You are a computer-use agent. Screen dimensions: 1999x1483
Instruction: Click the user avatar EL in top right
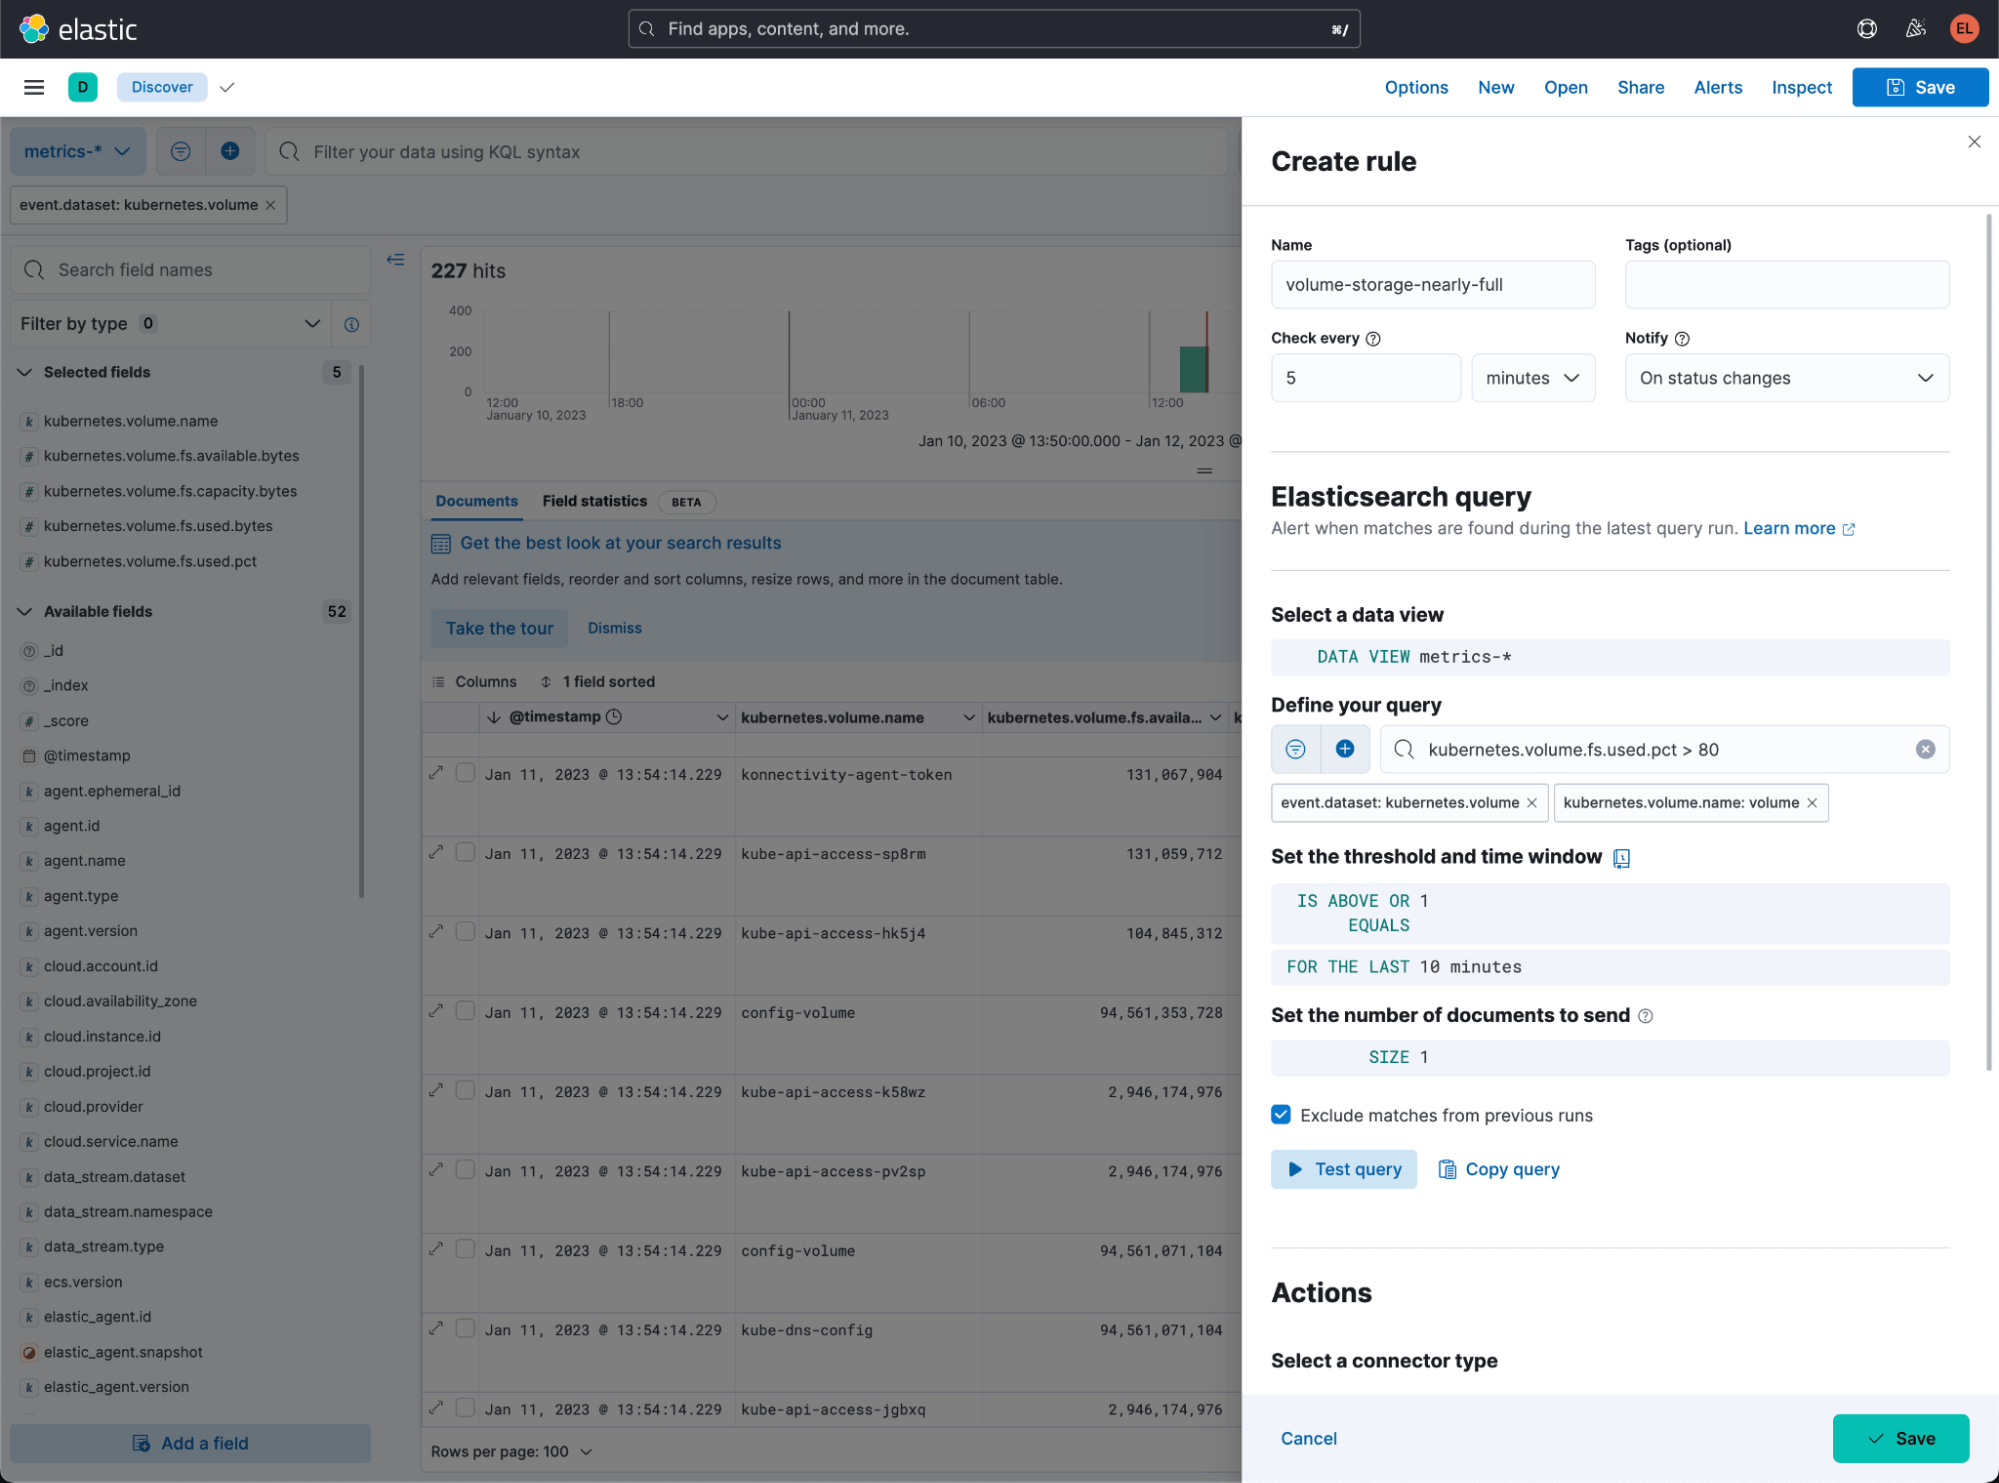coord(1963,28)
